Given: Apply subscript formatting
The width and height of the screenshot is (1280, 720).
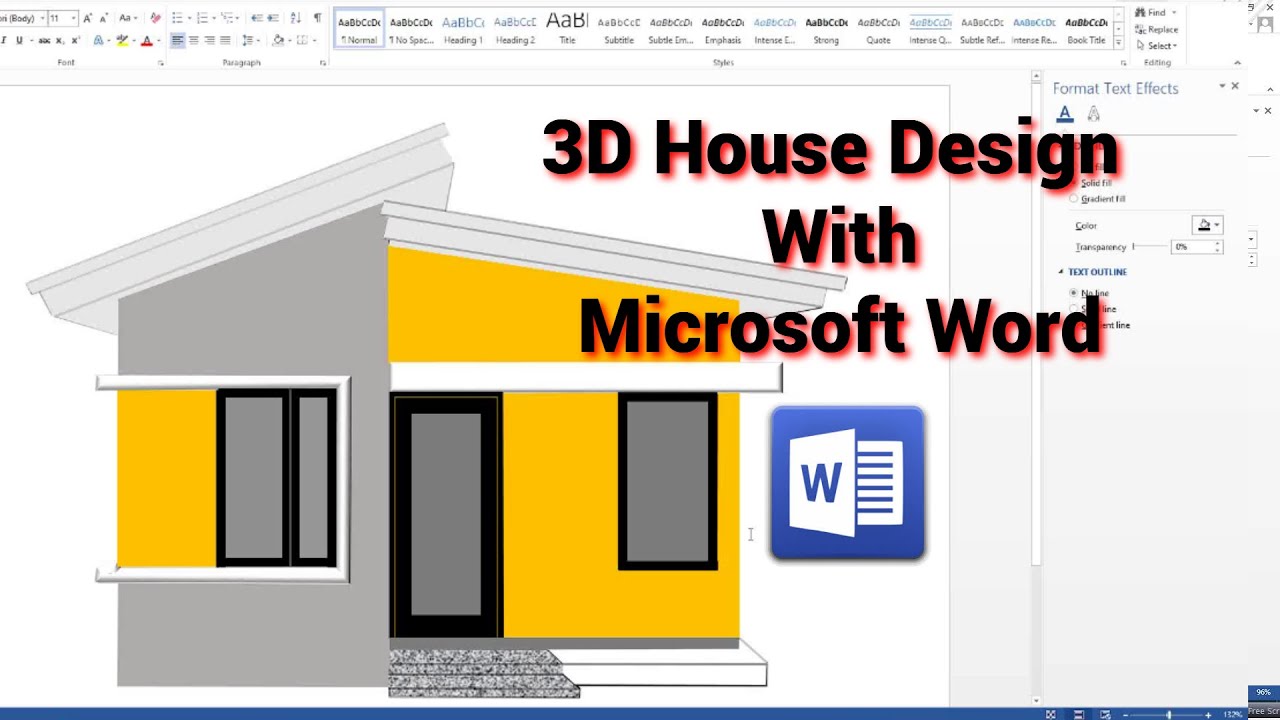Looking at the screenshot, I should (61, 41).
